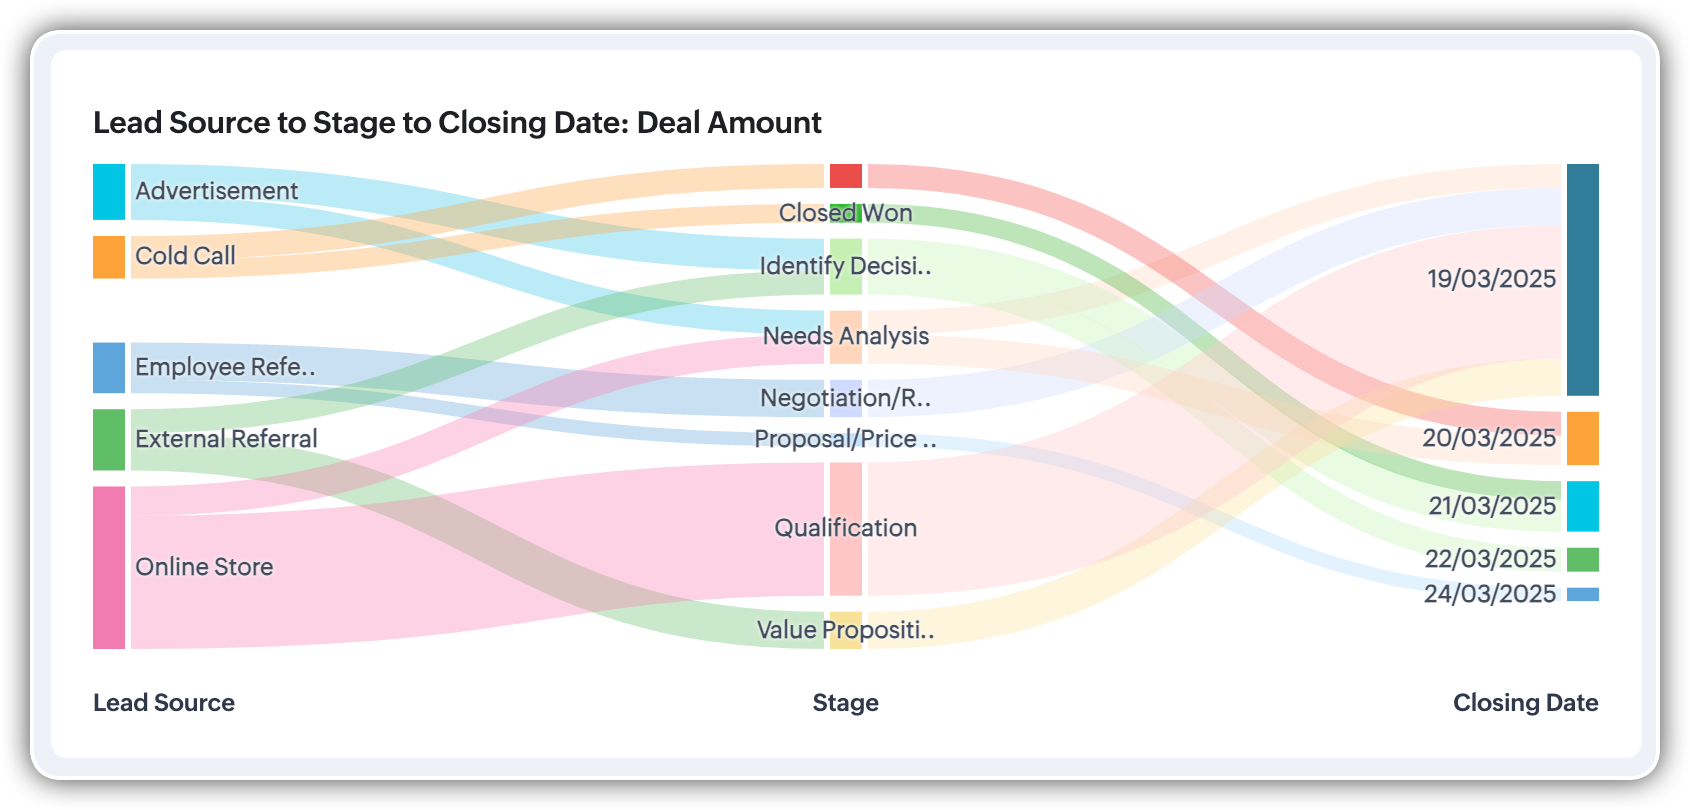
Task: Click the pink Online Store node bar
Action: click(109, 567)
